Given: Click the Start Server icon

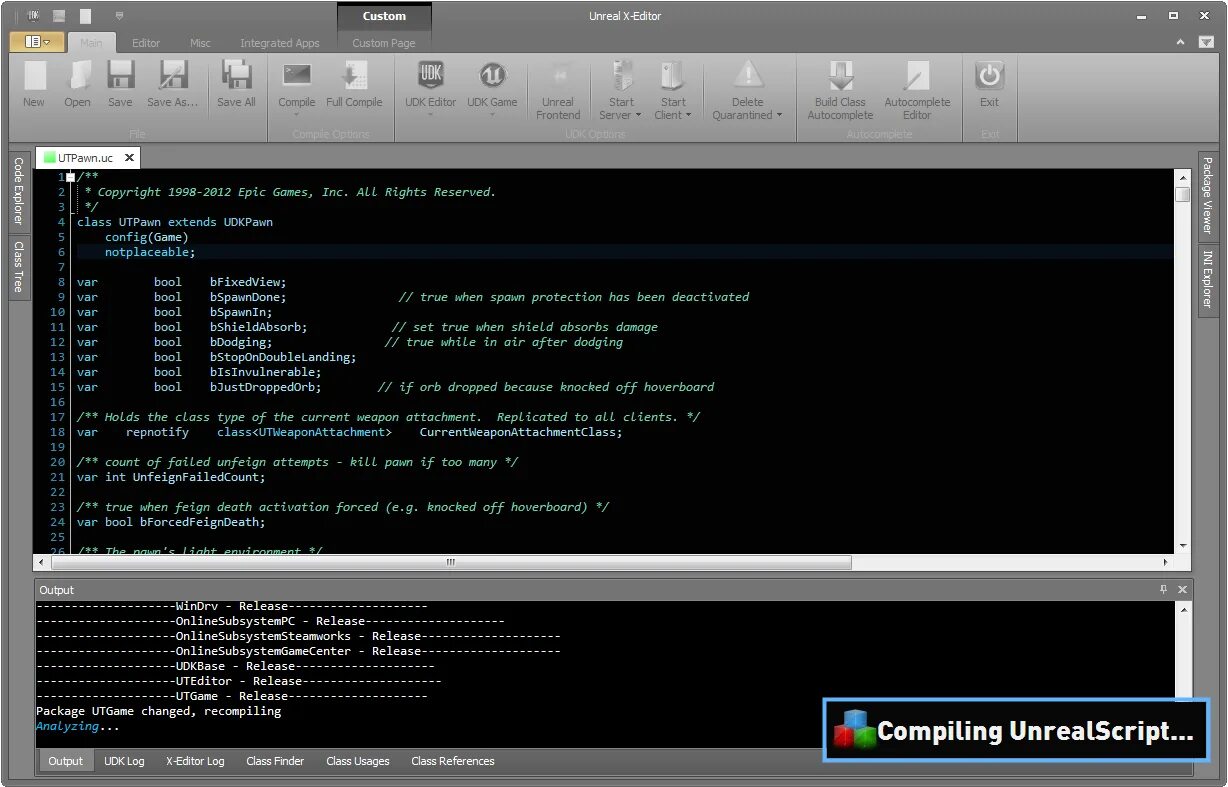Looking at the screenshot, I should coord(622,77).
